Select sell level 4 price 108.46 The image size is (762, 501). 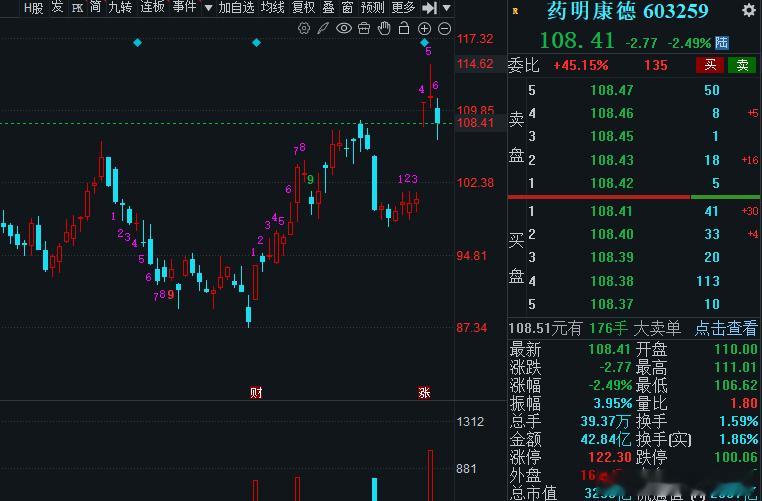(612, 113)
